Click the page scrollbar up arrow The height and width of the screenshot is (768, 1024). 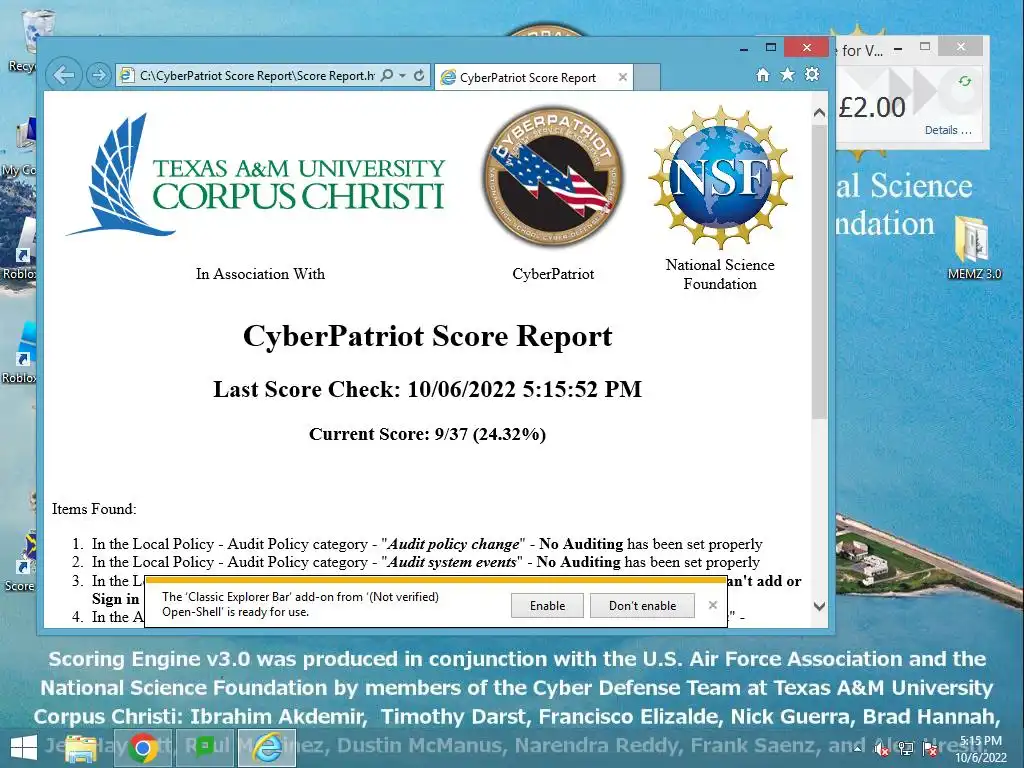pyautogui.click(x=819, y=113)
